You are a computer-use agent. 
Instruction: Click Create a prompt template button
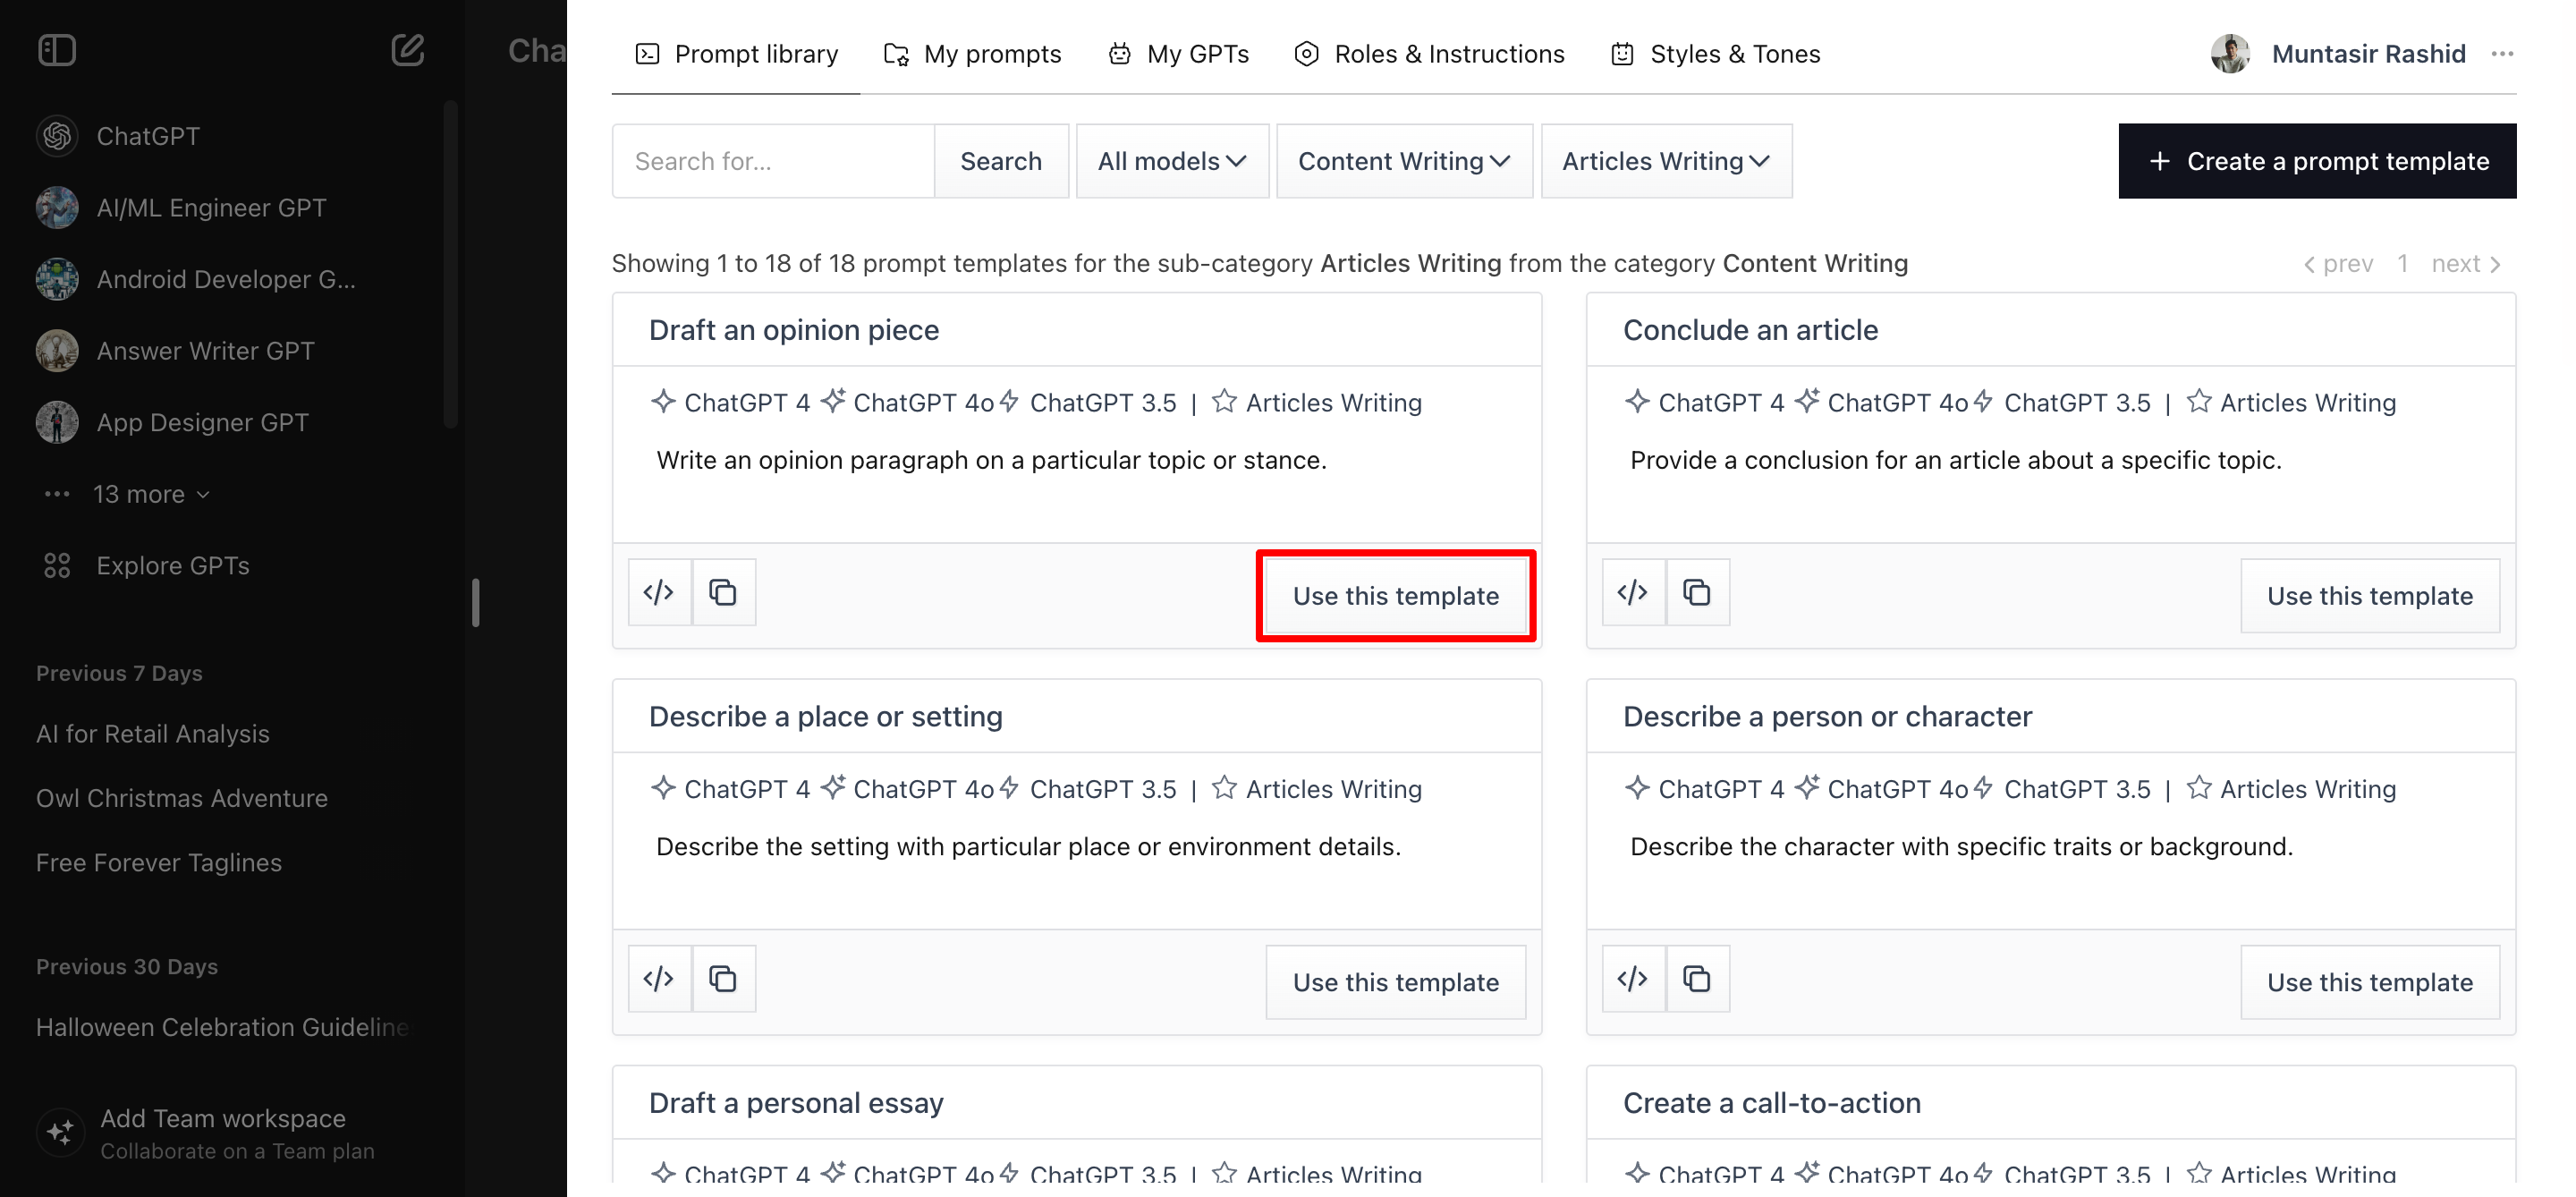coord(2317,161)
